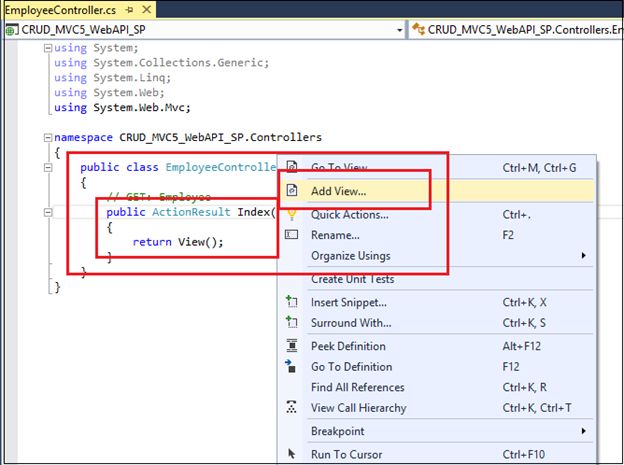Screen dimensions: 624x465
Task: Choose Rename... from context menu
Action: click(437, 235)
